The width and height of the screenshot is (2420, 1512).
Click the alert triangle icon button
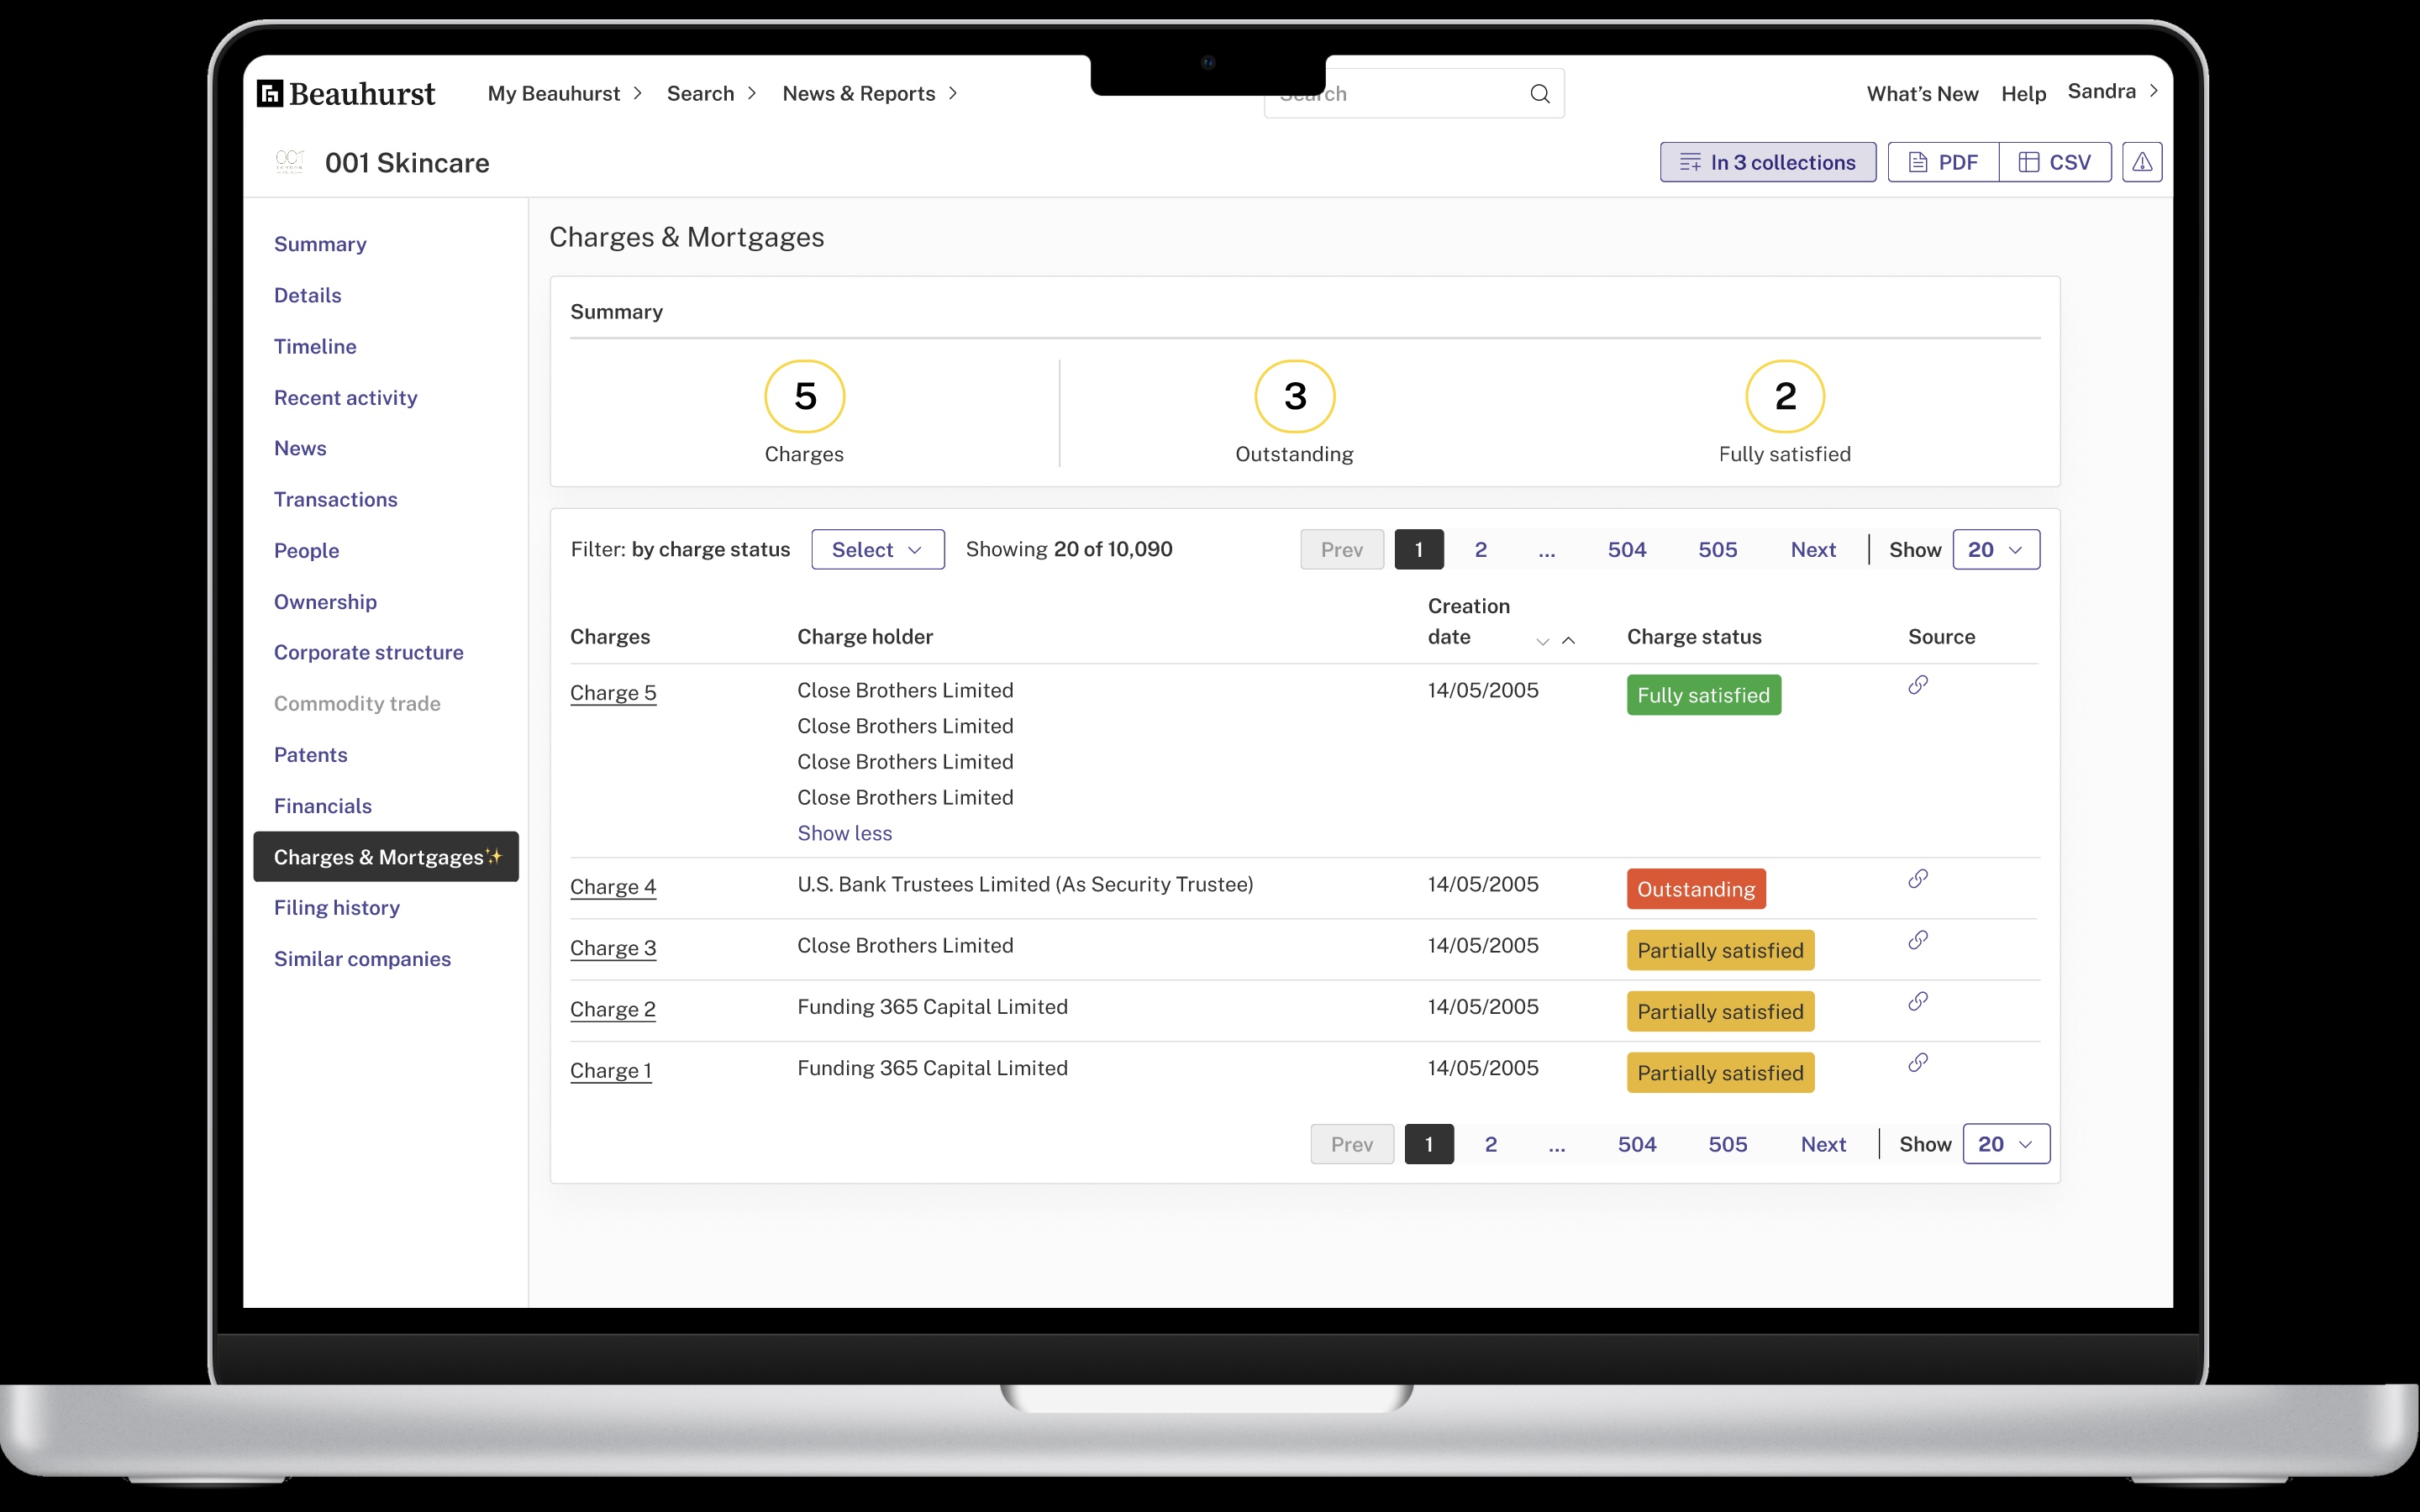coord(2142,162)
